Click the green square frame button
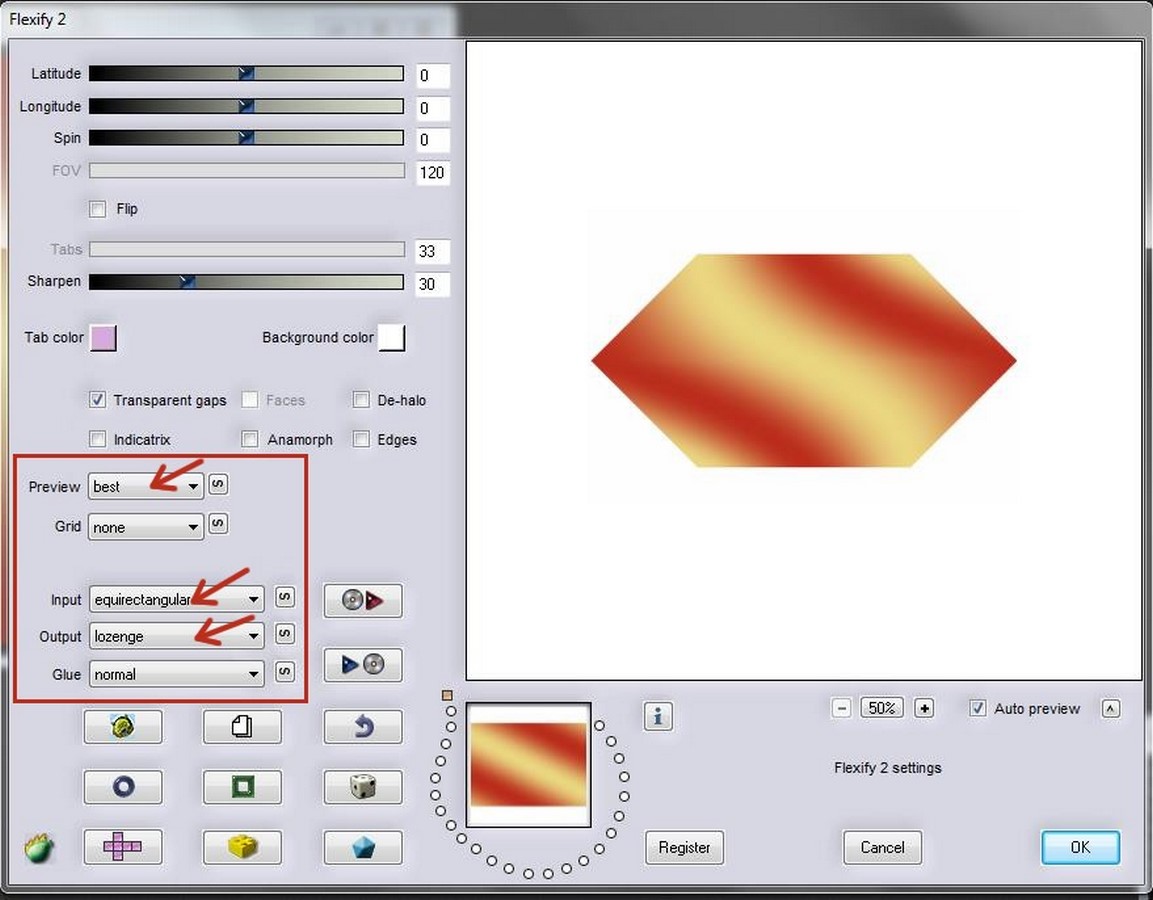1153x900 pixels. click(242, 787)
